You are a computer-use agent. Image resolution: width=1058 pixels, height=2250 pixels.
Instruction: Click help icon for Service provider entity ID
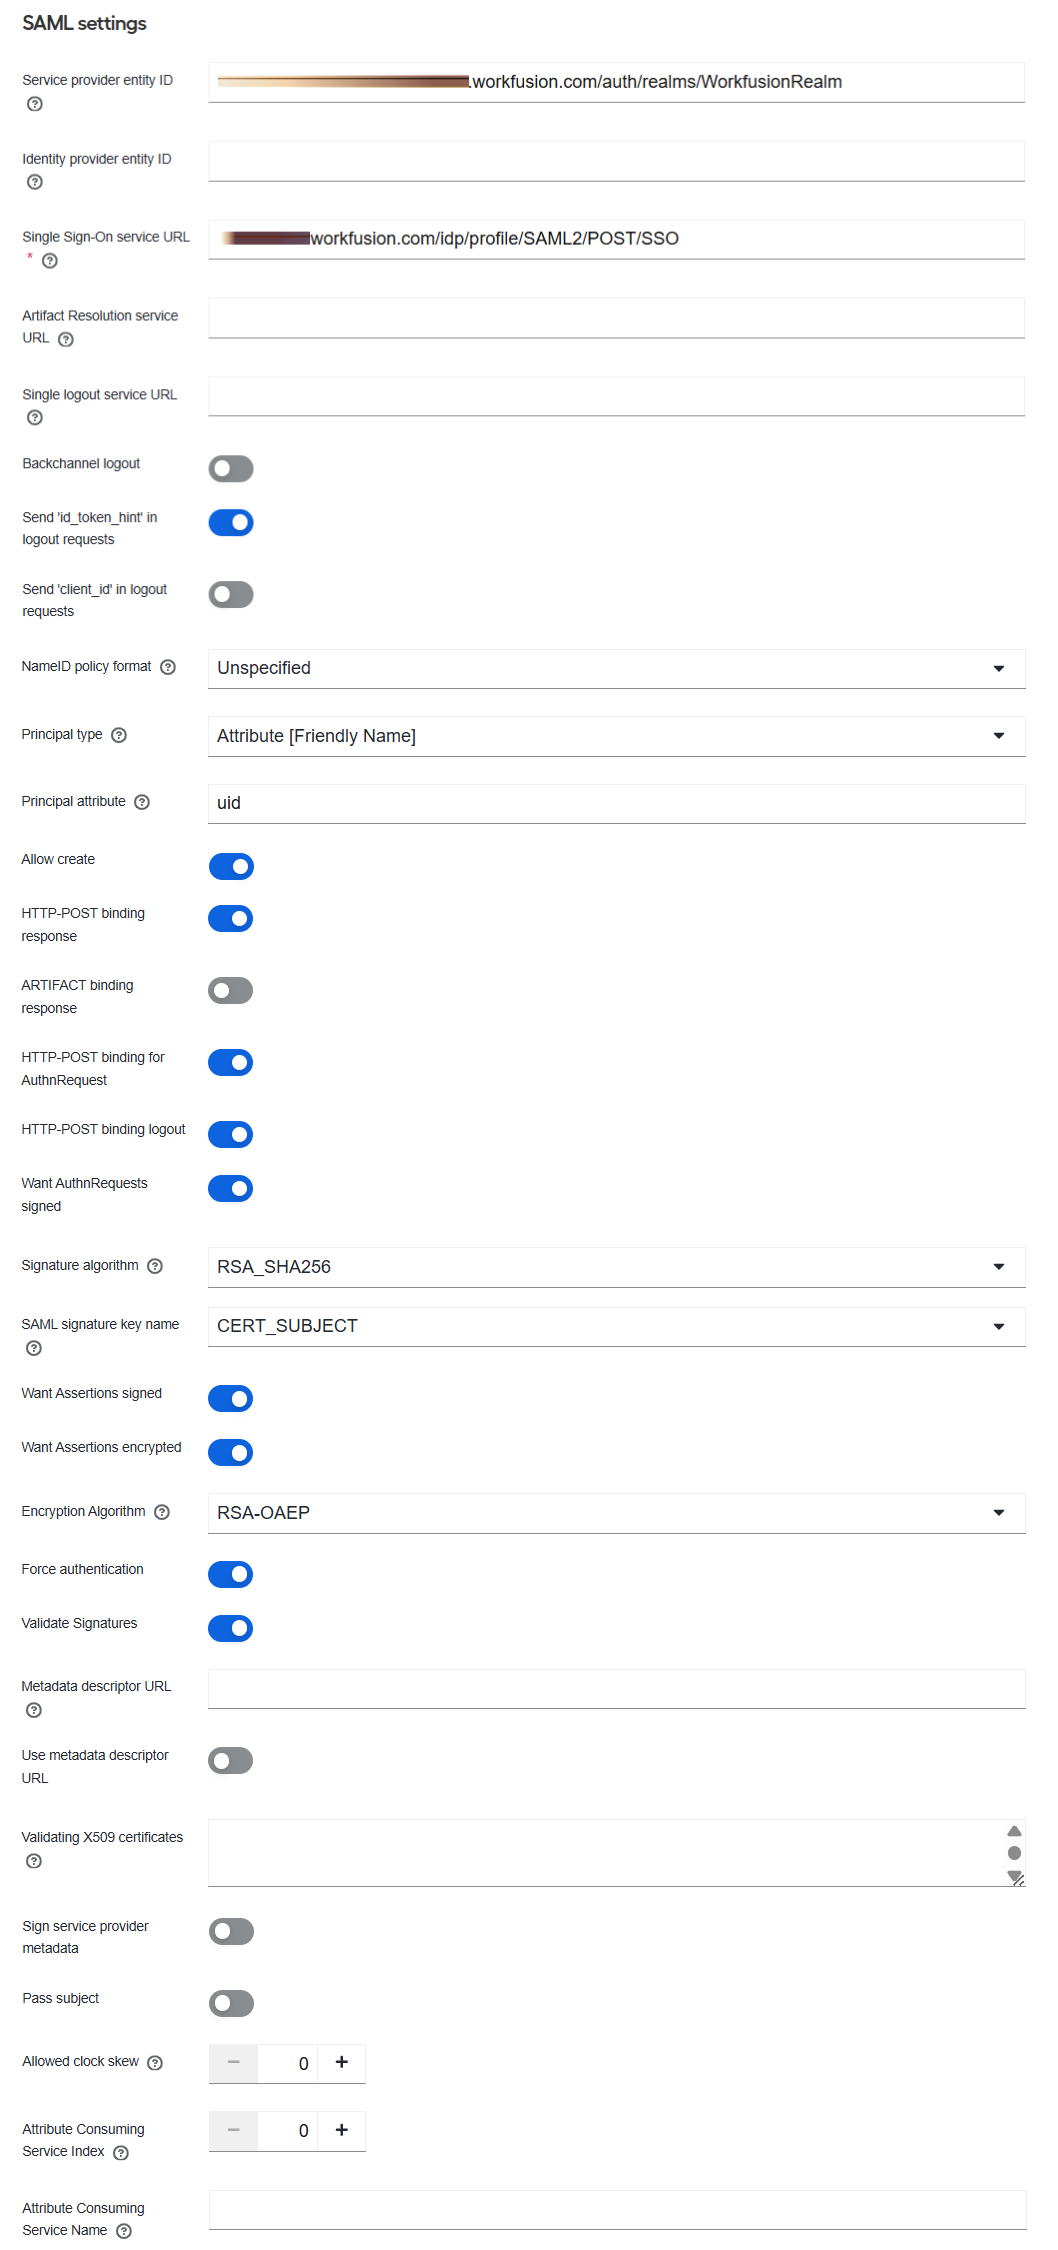click(35, 104)
